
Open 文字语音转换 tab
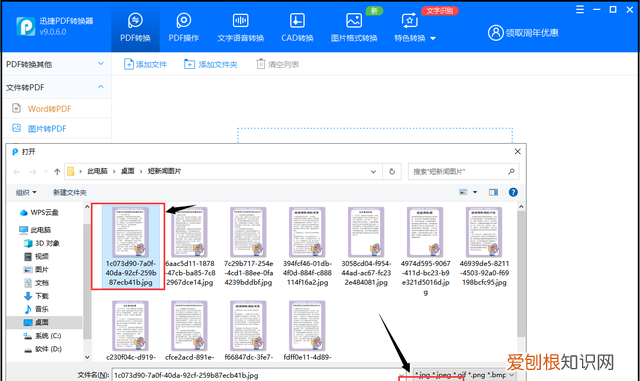click(x=240, y=28)
